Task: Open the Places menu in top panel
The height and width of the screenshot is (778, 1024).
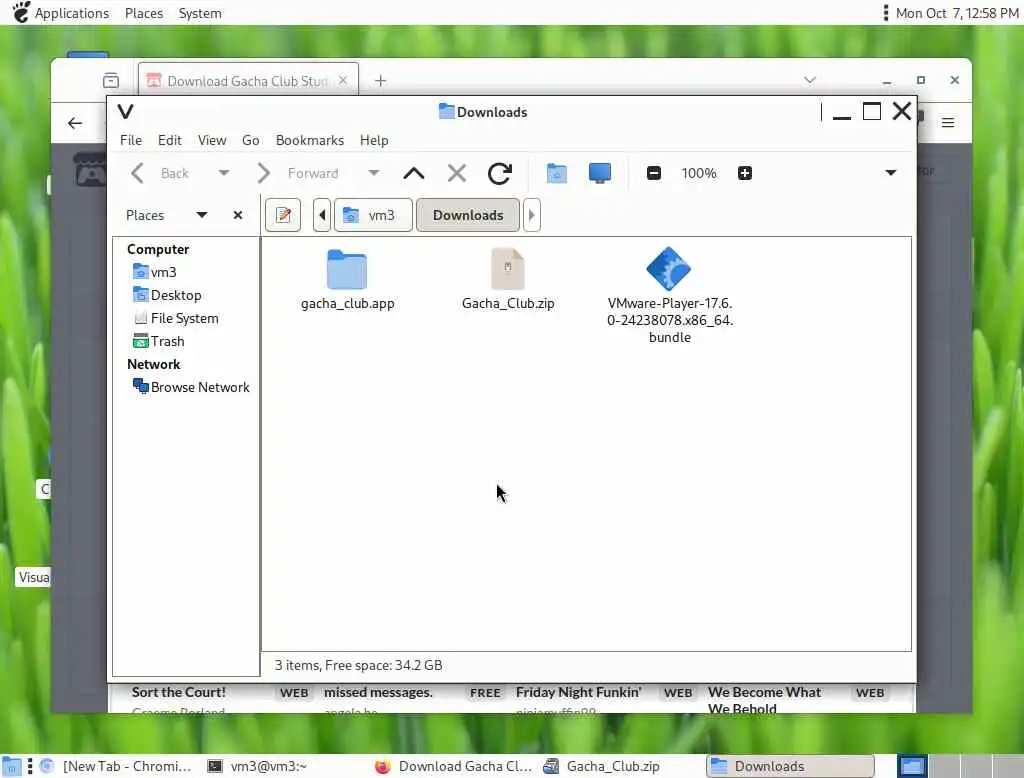Action: [144, 13]
